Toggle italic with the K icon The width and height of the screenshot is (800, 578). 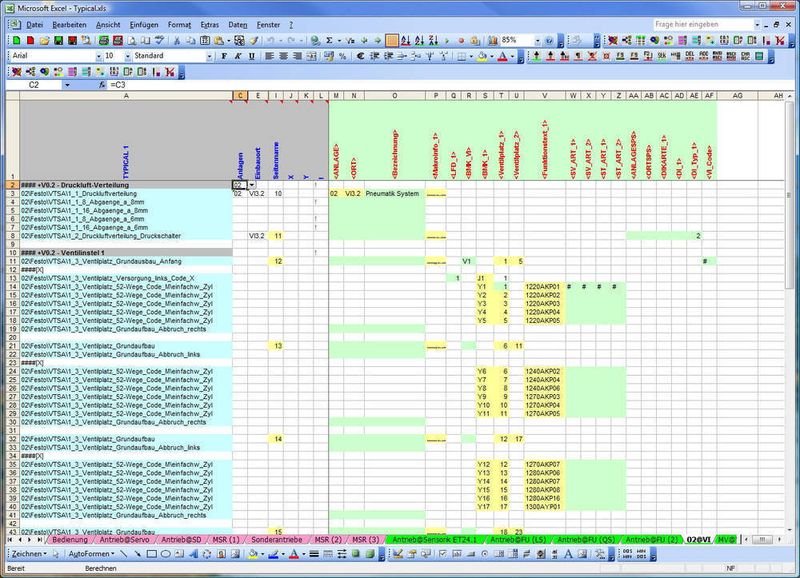coord(239,54)
